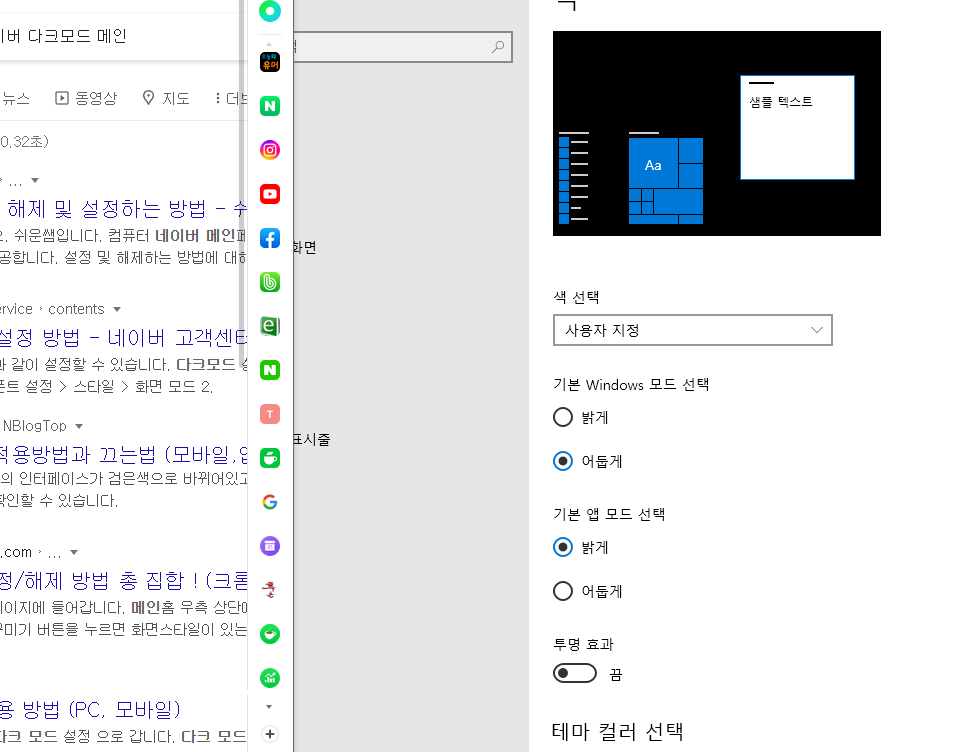Click the '색 선택' label

(x=576, y=297)
